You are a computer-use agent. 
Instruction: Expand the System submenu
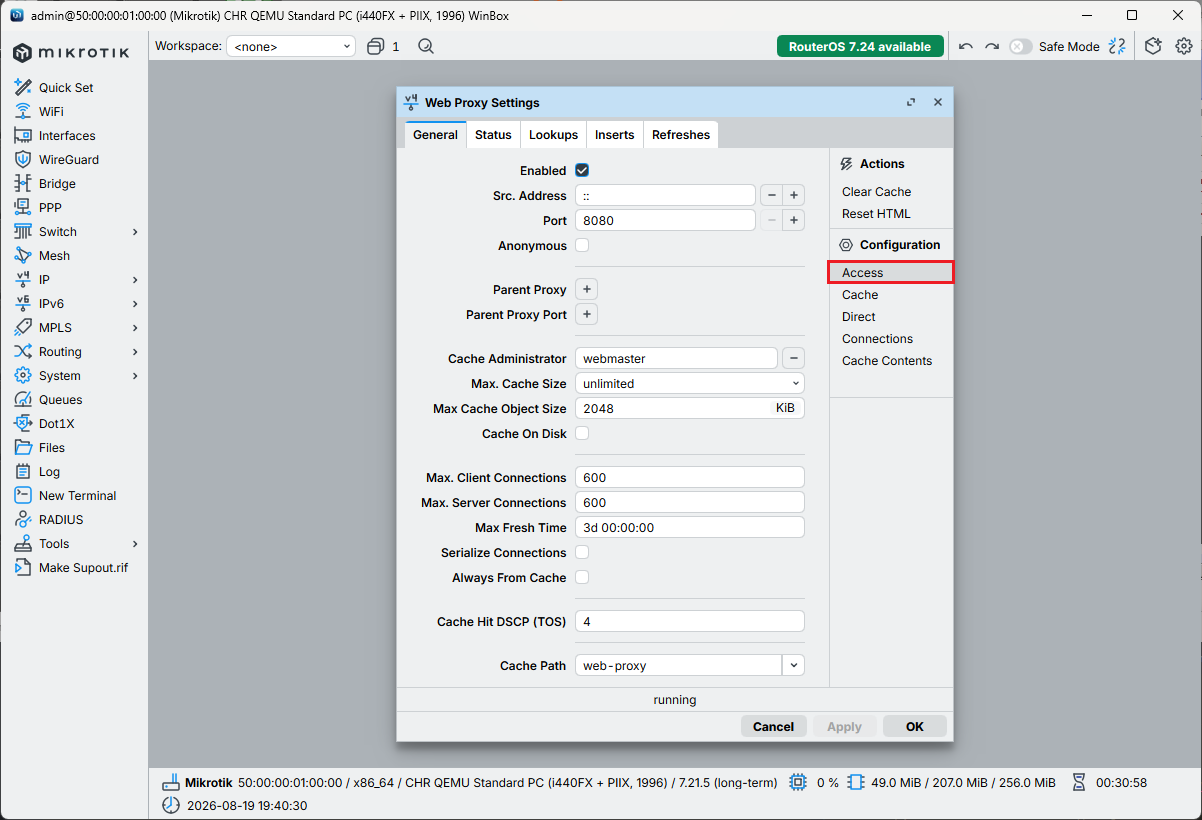tap(135, 376)
